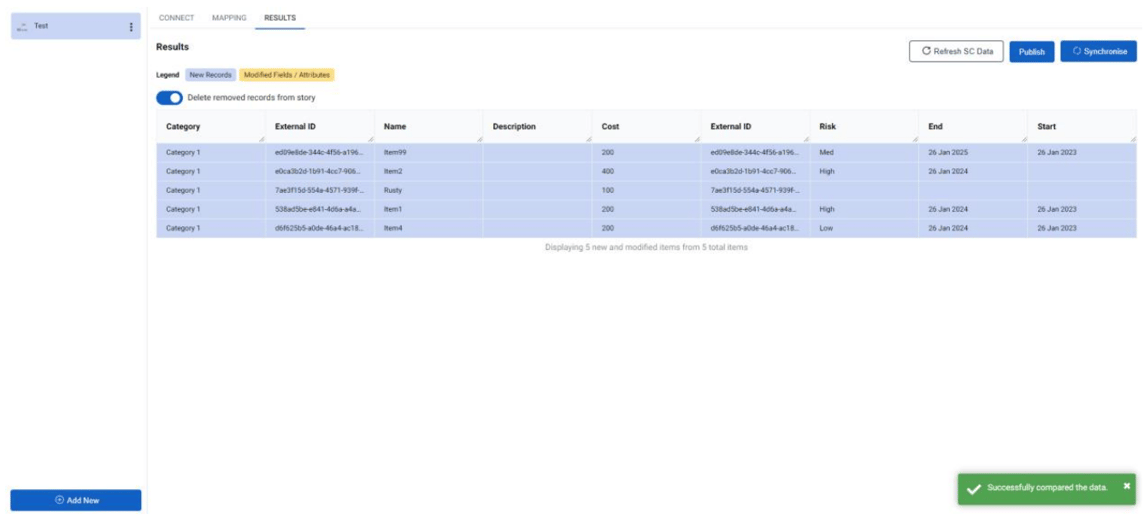Viewport: 1144px width, 519px height.
Task: Open the three-dot menu for Test
Action: pyautogui.click(x=131, y=27)
